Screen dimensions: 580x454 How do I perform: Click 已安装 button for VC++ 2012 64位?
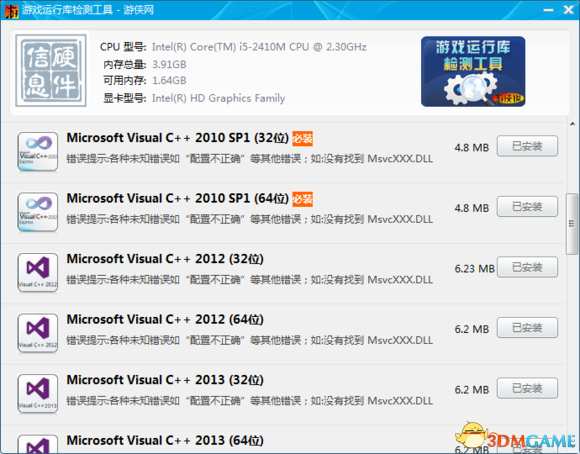click(527, 327)
